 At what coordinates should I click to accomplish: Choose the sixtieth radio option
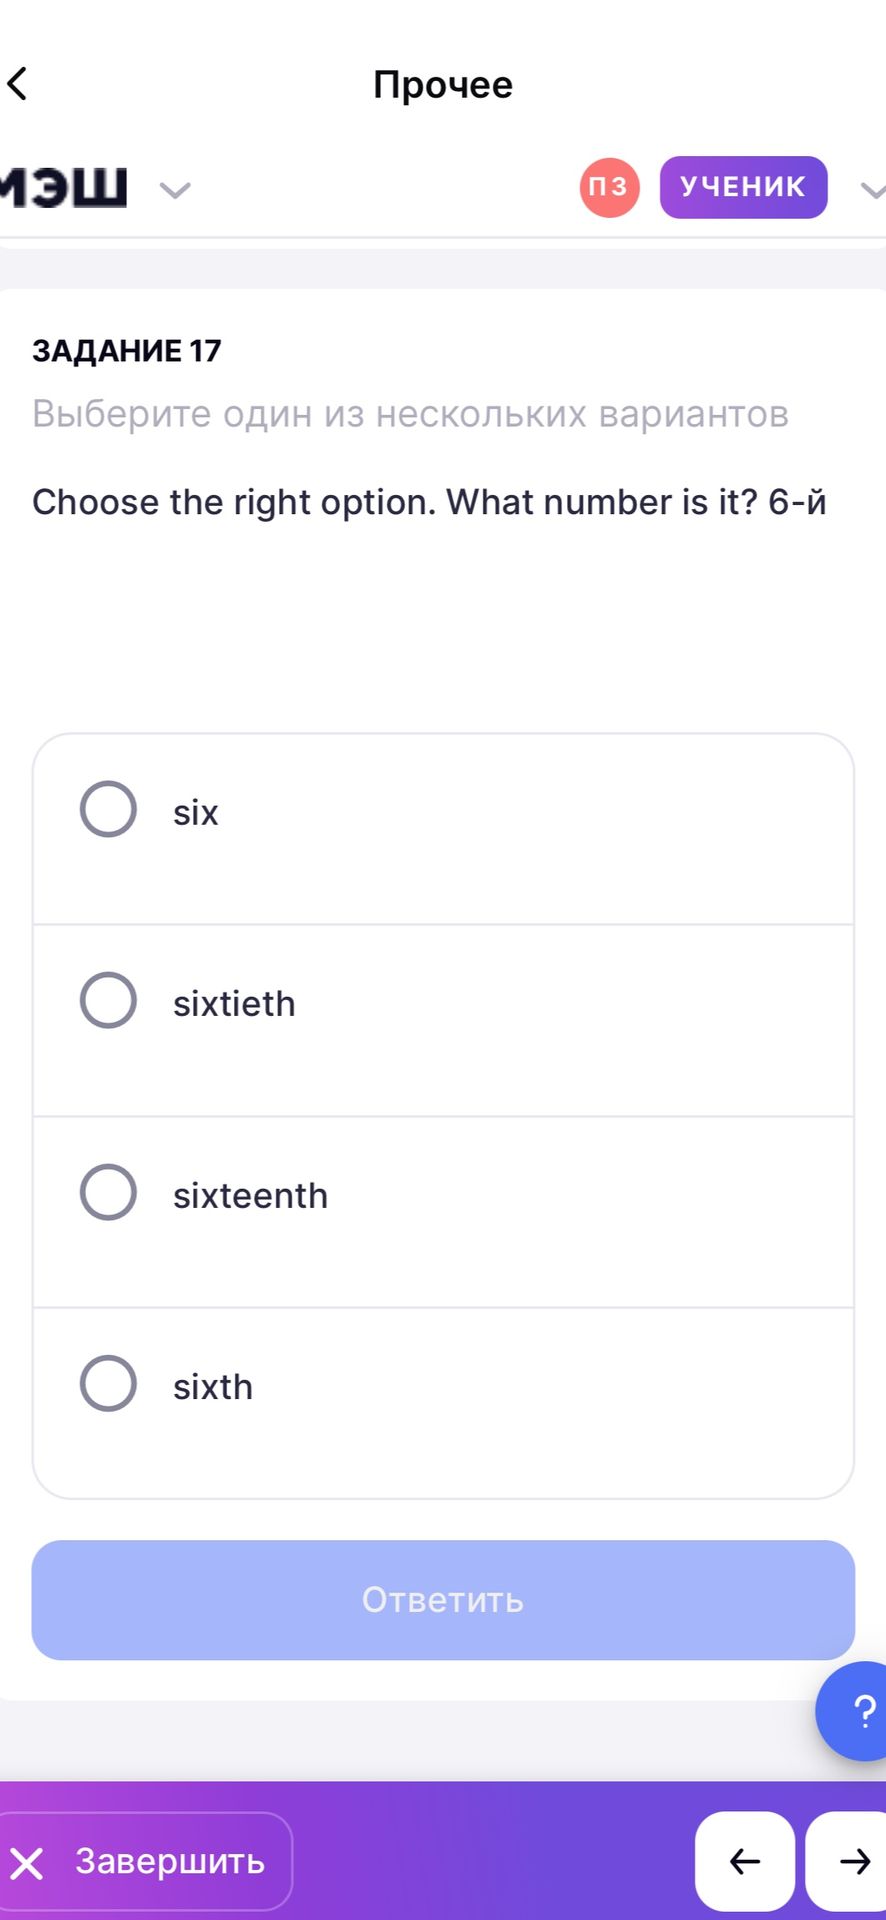tap(108, 1000)
